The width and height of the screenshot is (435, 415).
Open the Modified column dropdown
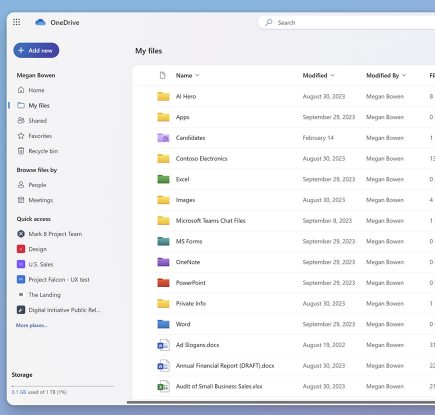click(318, 75)
